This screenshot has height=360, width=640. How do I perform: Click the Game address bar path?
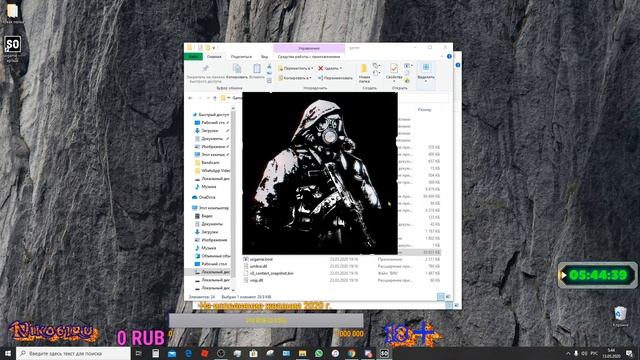click(x=237, y=98)
